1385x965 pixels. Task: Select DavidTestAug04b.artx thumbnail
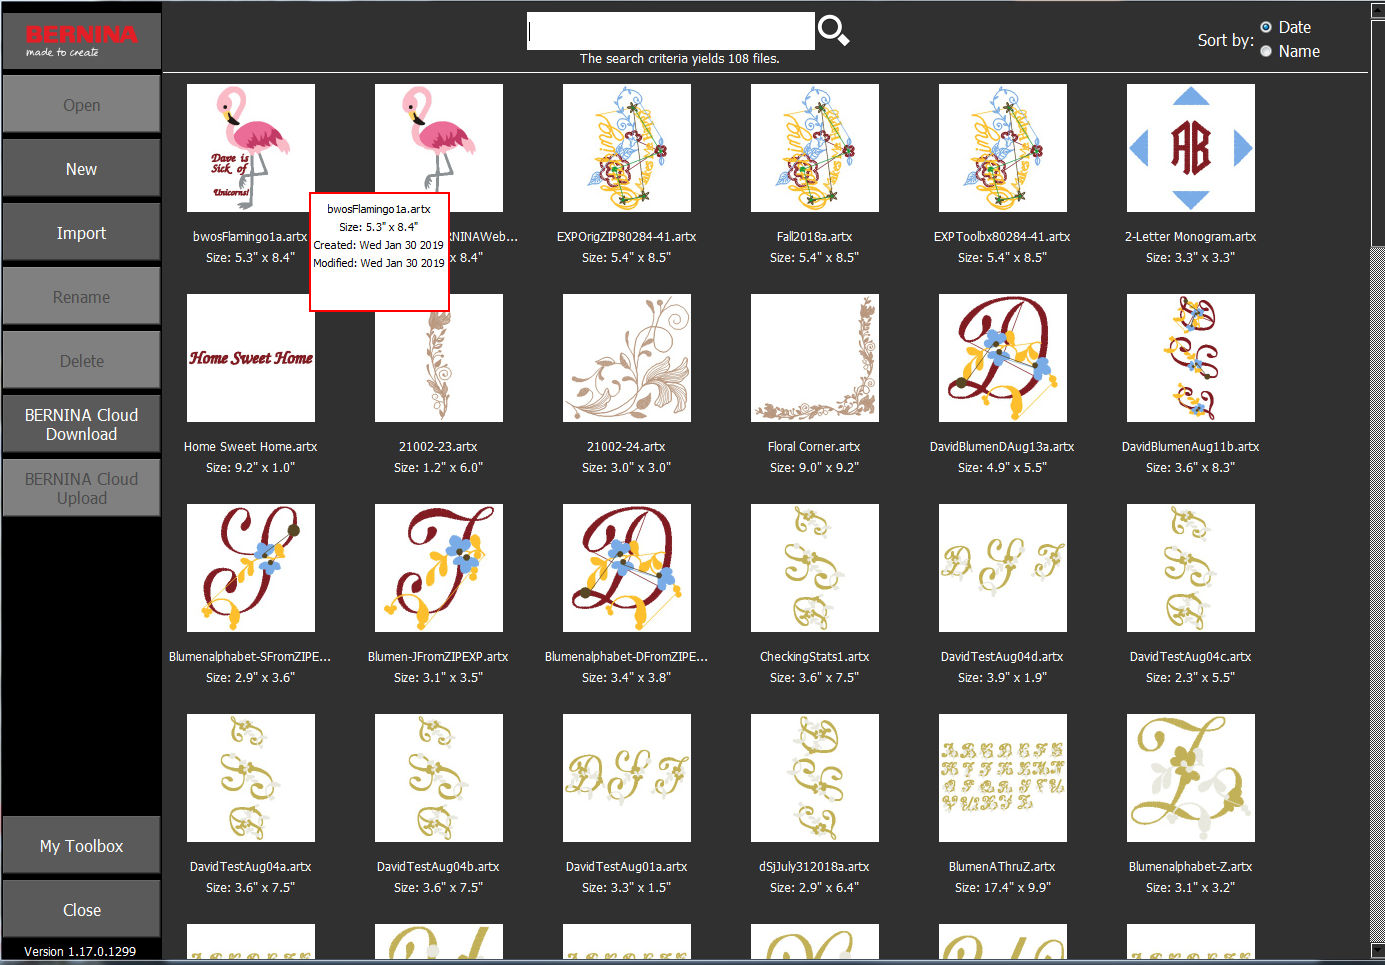click(439, 778)
